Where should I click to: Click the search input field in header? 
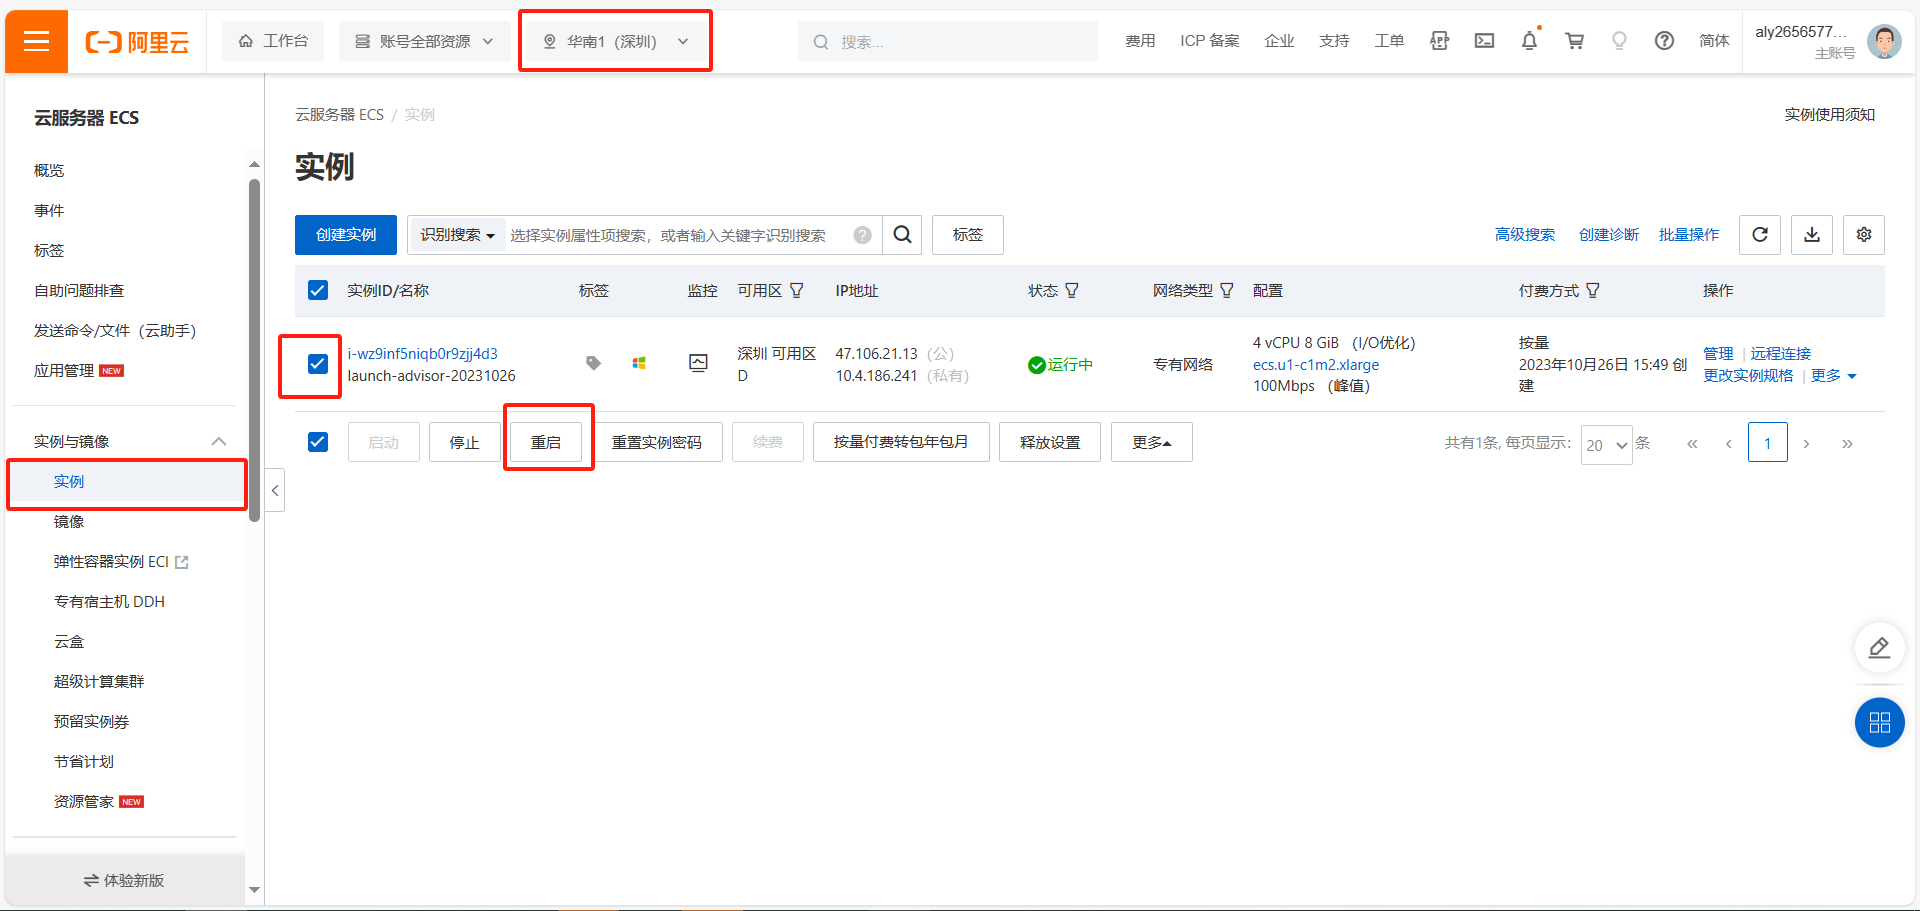[x=948, y=41]
